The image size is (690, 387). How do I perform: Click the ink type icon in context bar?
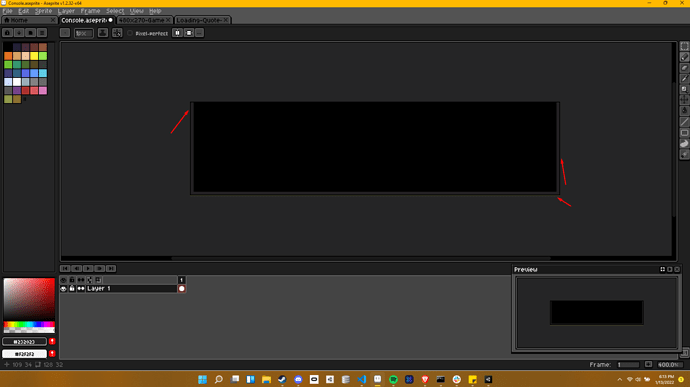tap(103, 33)
